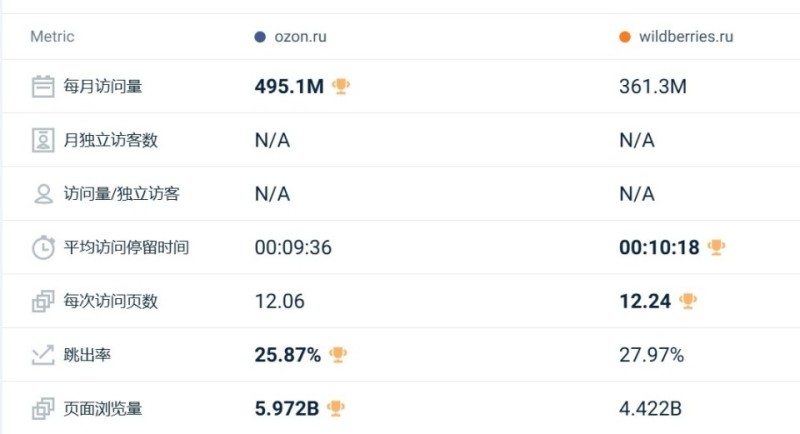This screenshot has width=800, height=434.
Task: Click the wildberries.ru 361.3M visits value
Action: click(653, 86)
